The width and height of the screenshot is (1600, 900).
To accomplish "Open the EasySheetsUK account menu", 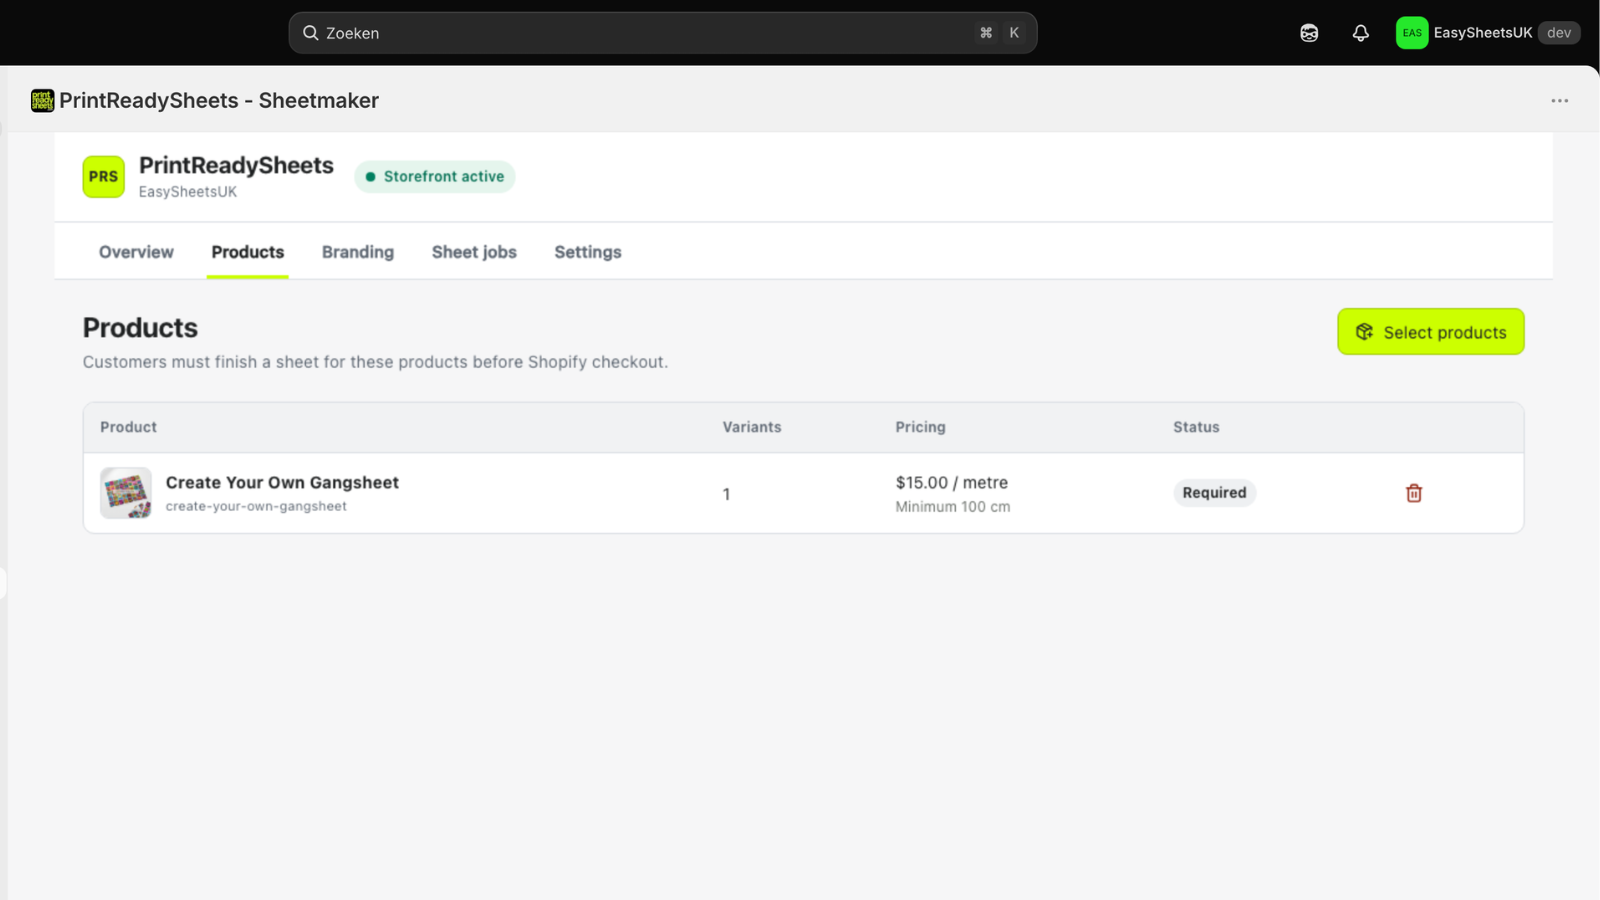I will (x=1488, y=33).
